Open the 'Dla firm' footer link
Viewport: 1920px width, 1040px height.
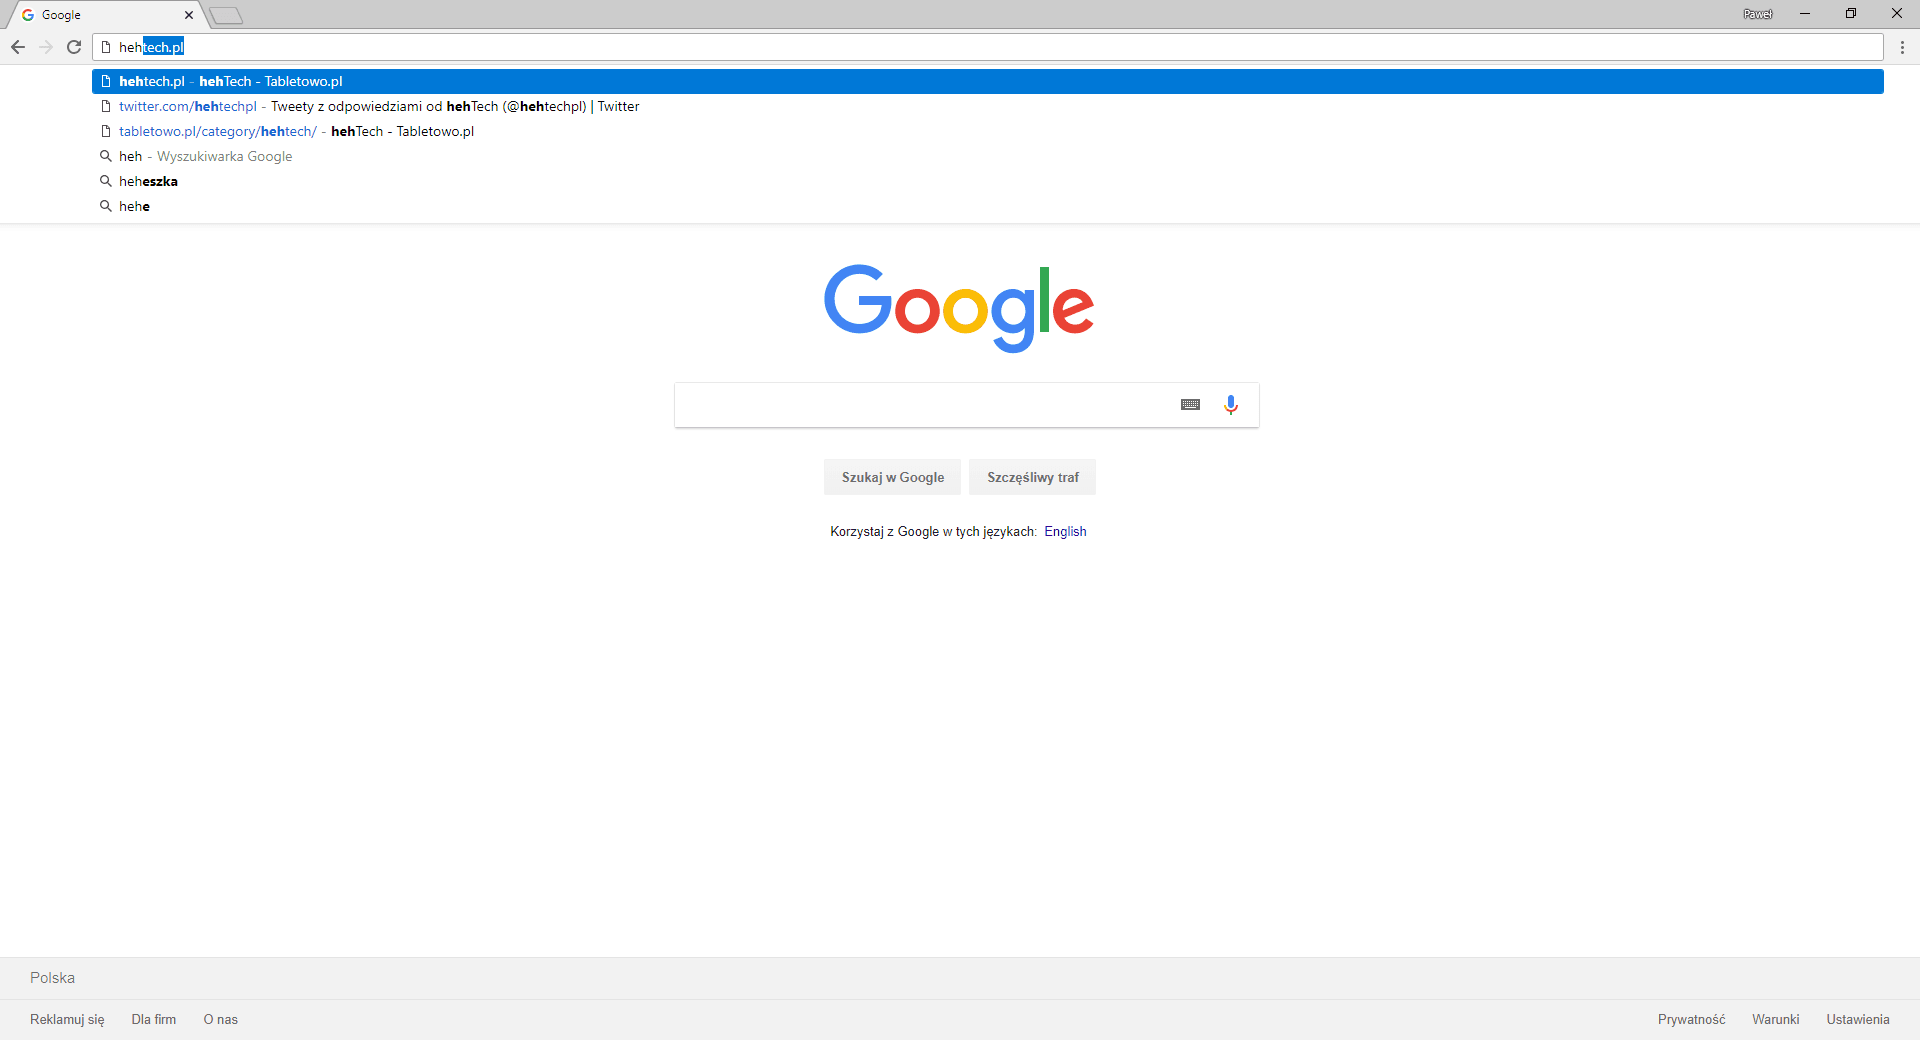tap(154, 1019)
